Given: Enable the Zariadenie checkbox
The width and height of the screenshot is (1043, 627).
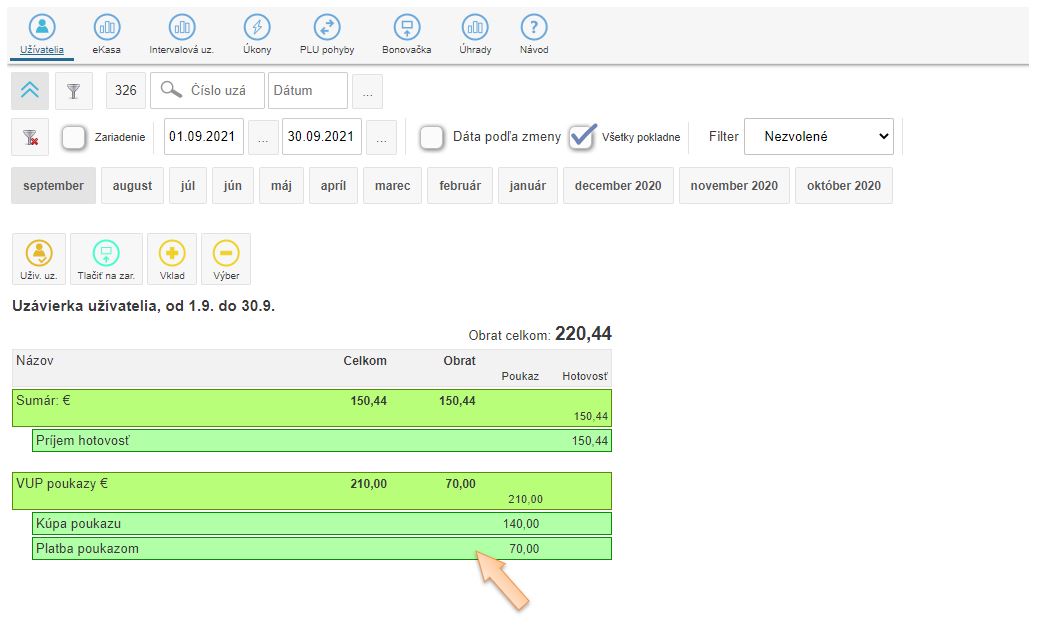Looking at the screenshot, I should (x=74, y=137).
